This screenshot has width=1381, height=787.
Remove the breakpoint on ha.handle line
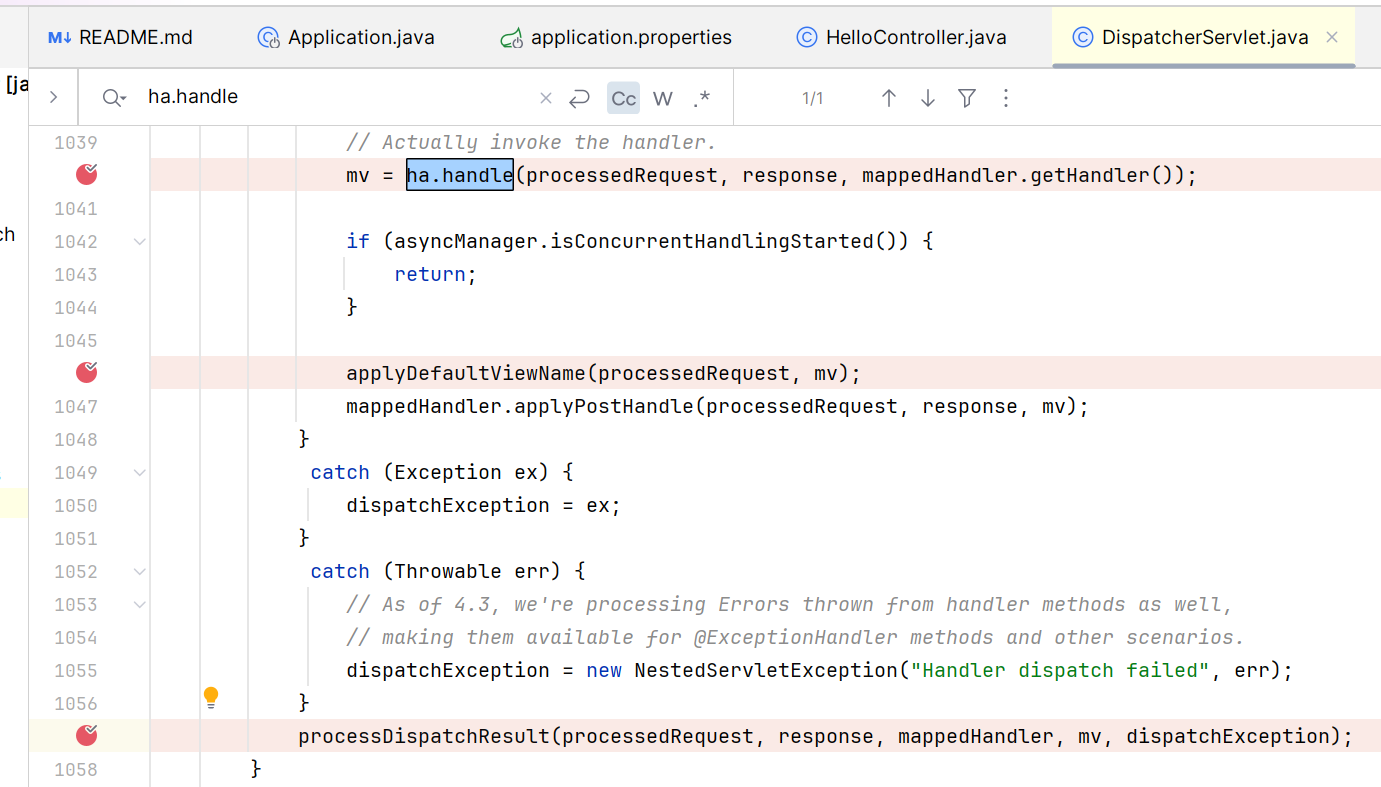tap(87, 174)
